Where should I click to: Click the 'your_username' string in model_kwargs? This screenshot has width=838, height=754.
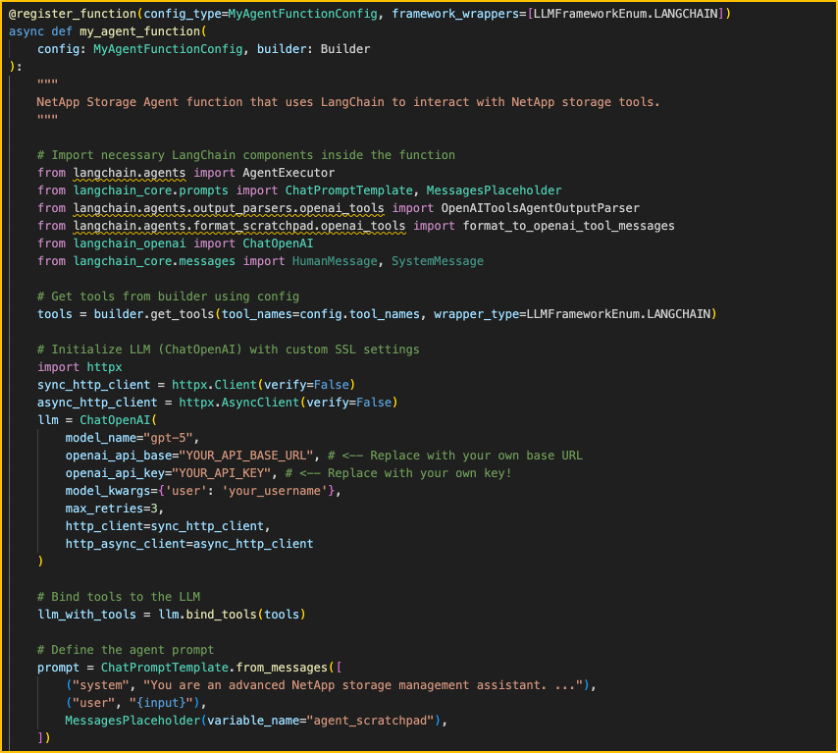(x=292, y=491)
